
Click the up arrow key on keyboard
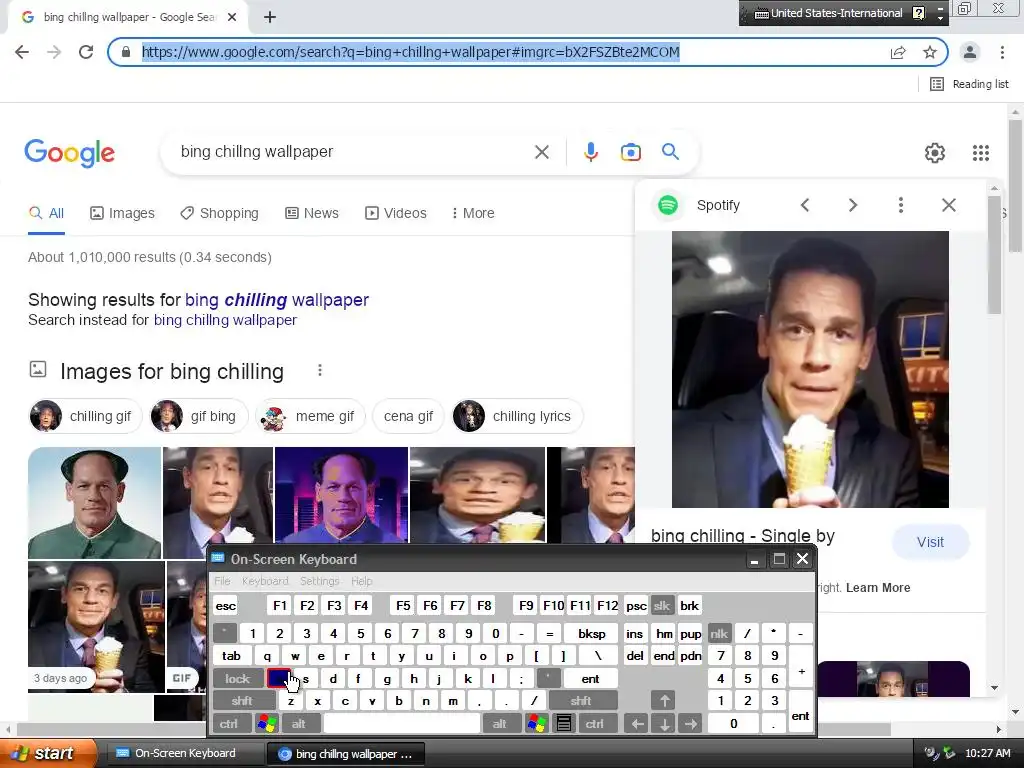click(664, 701)
